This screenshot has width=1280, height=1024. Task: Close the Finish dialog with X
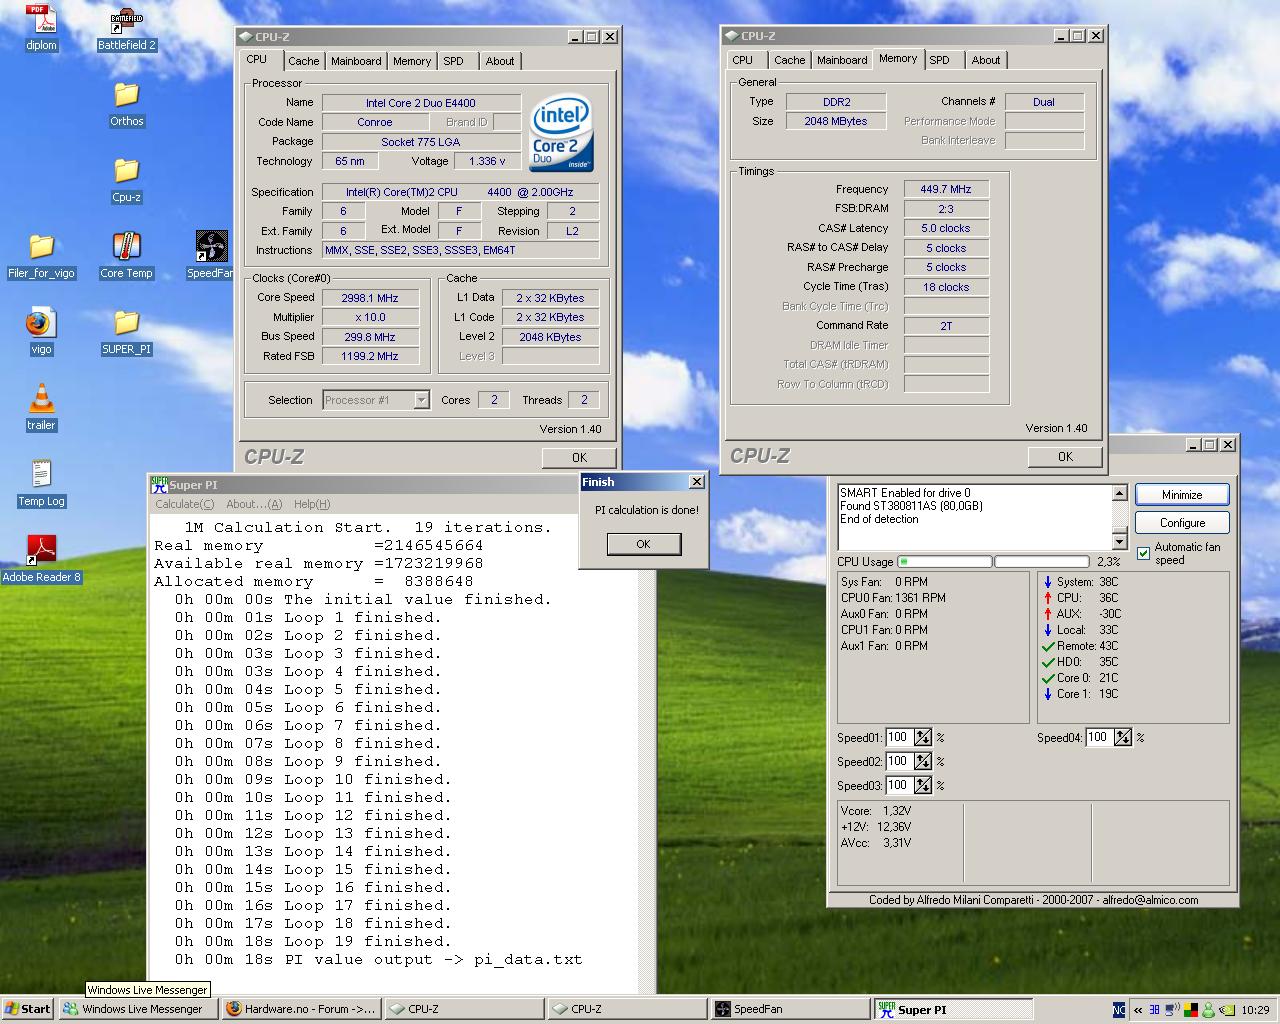pos(697,482)
